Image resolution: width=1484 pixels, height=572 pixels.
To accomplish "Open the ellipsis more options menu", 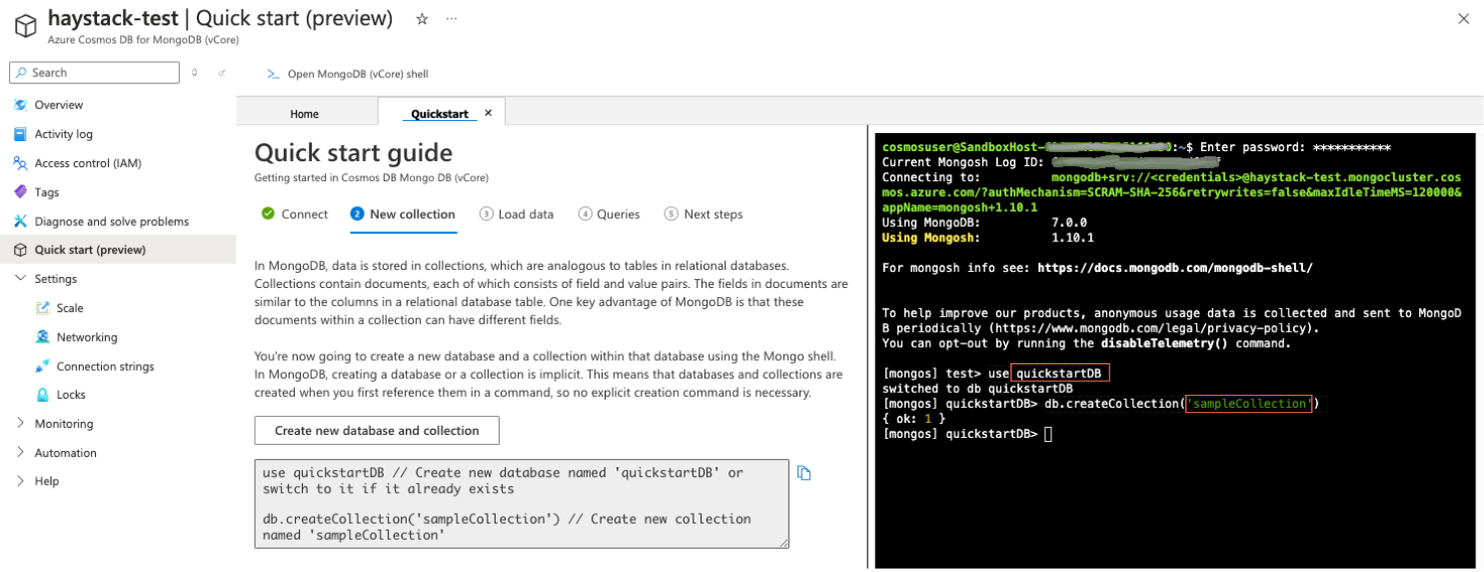I will pyautogui.click(x=452, y=19).
